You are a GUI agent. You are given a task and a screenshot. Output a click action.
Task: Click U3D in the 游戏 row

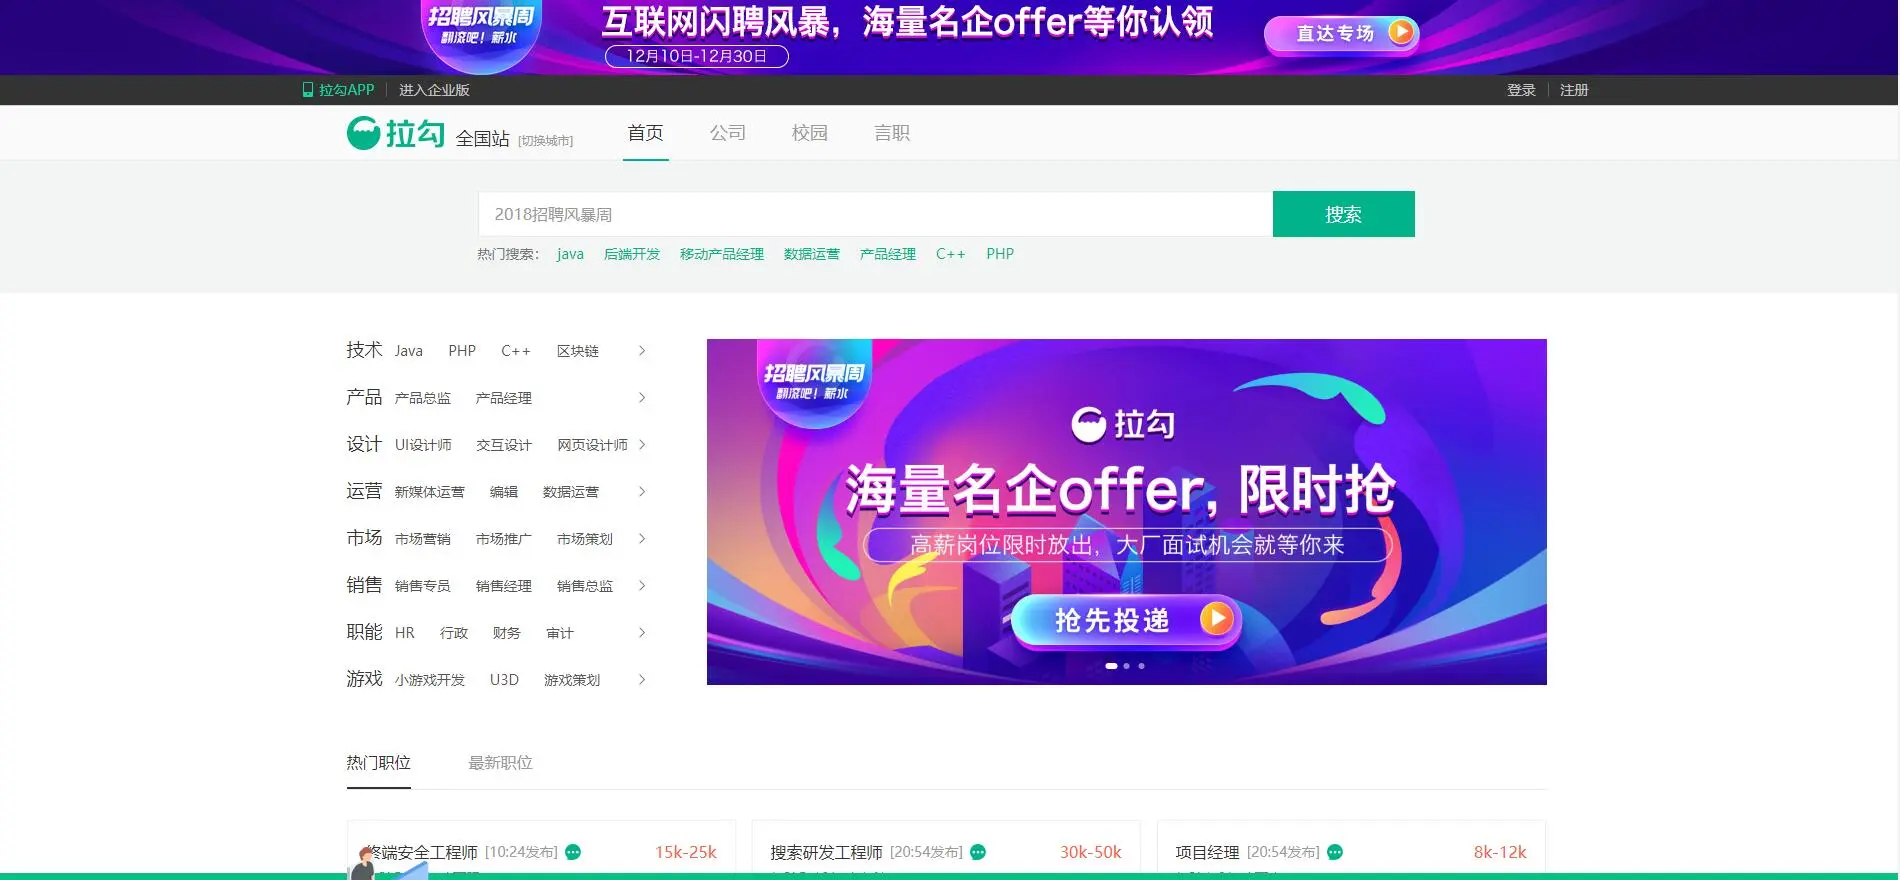pyautogui.click(x=504, y=680)
